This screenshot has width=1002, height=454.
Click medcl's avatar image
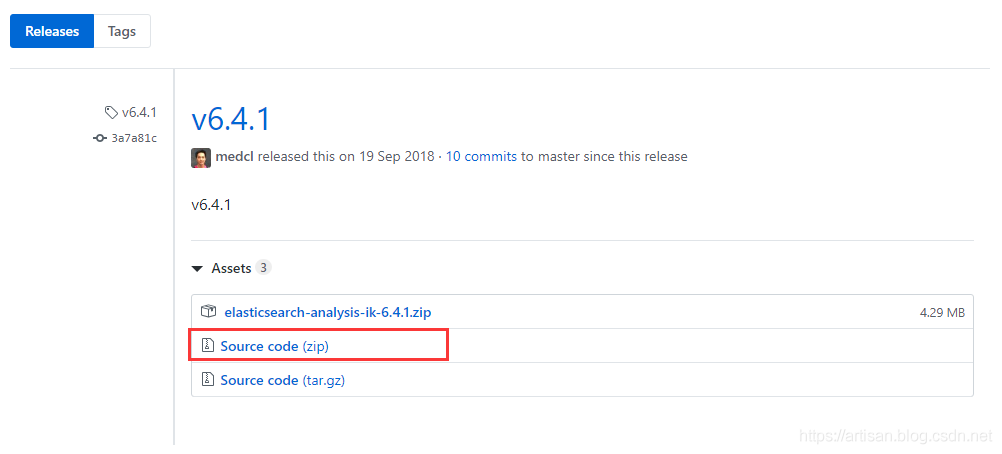click(x=201, y=157)
